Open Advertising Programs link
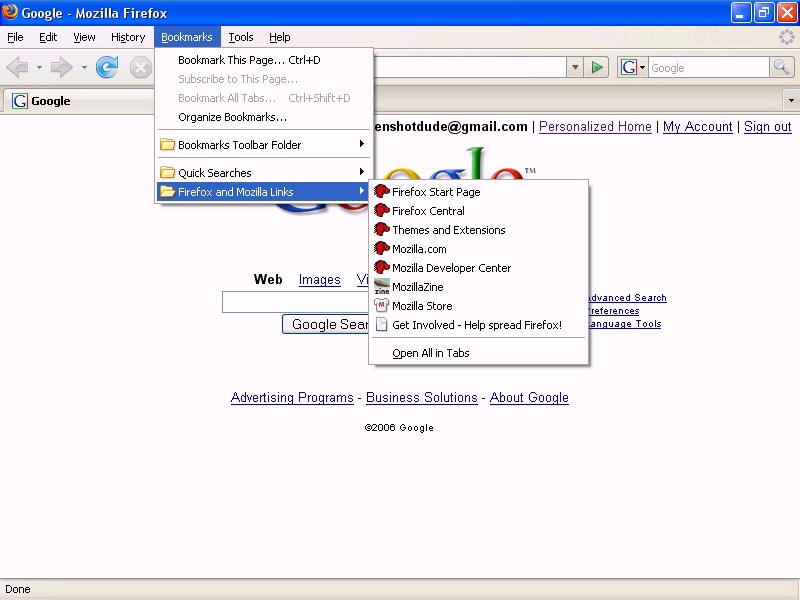This screenshot has width=800, height=600. coord(292,397)
